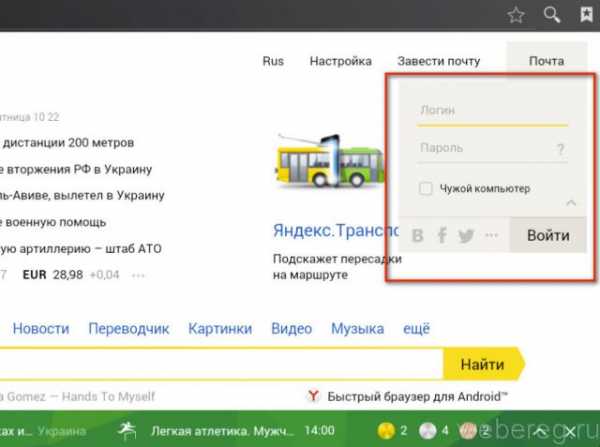600x447 pixels.
Task: Collapse the green sports banner arrow
Action: [540, 431]
